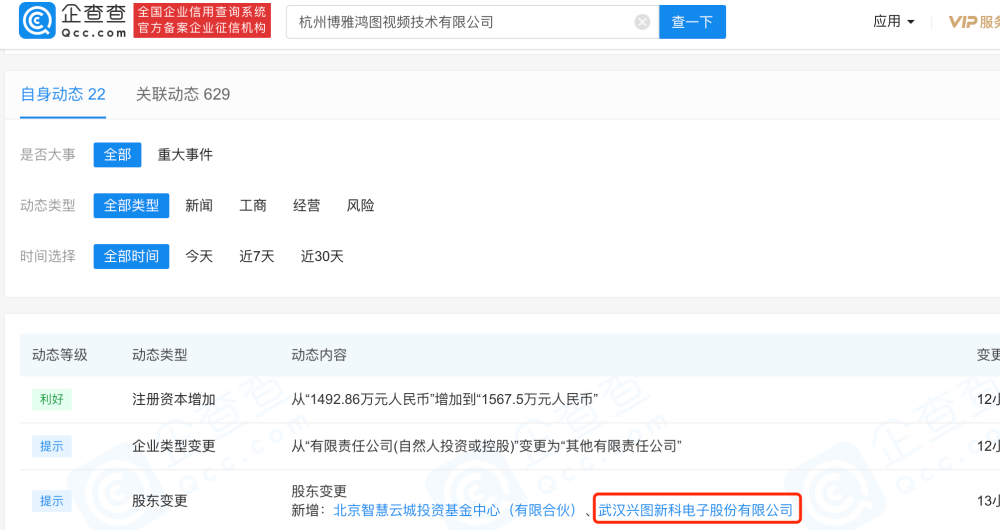Image resolution: width=1000 pixels, height=530 pixels.
Task: Open 北京智慧云城投资基金中心 link
Action: (455, 510)
